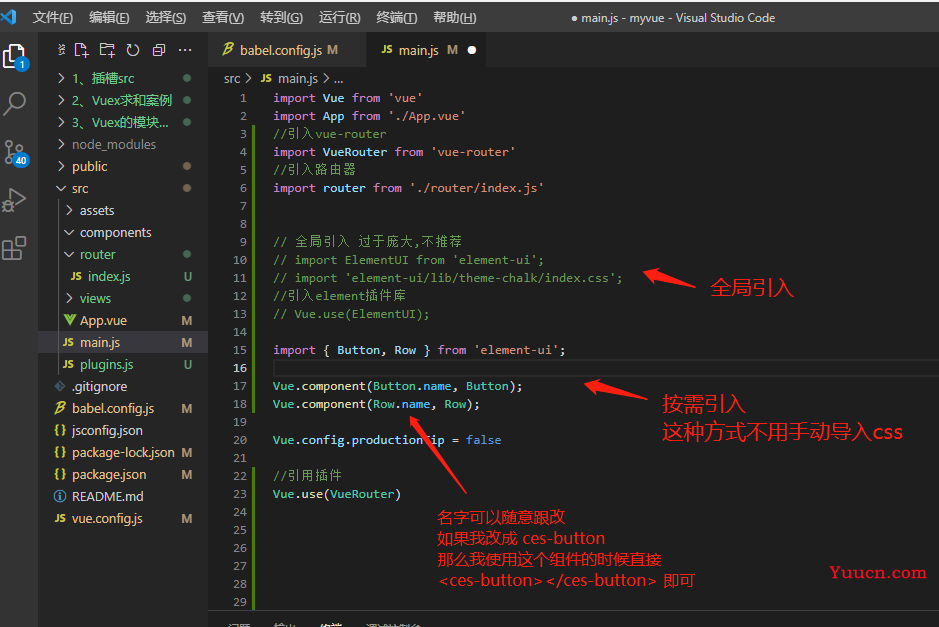
Task: Click breadcrumb ellipsis symbol segment
Action: (x=338, y=79)
